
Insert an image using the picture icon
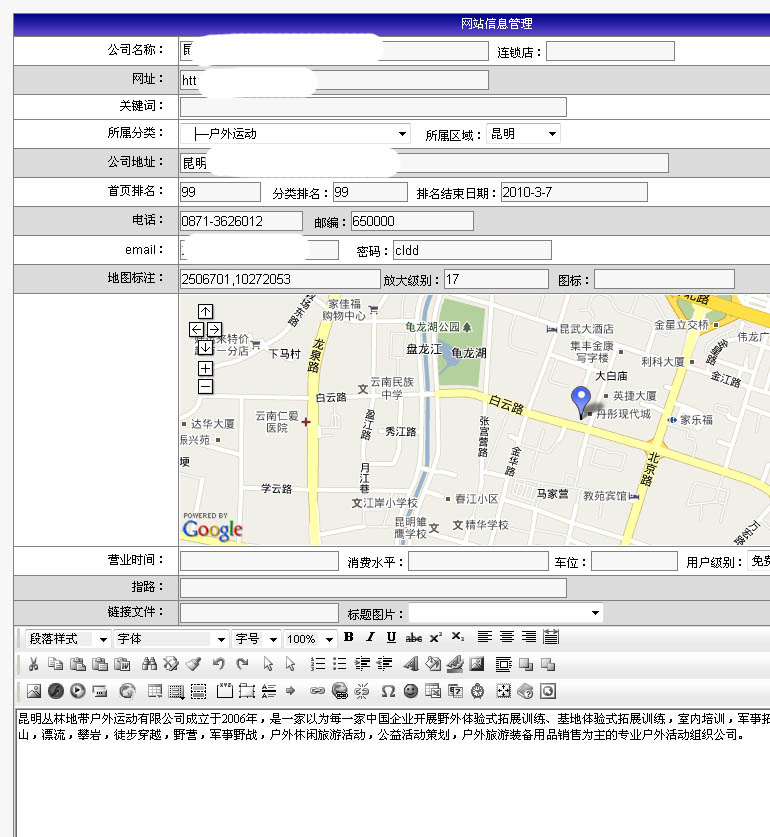coord(34,691)
